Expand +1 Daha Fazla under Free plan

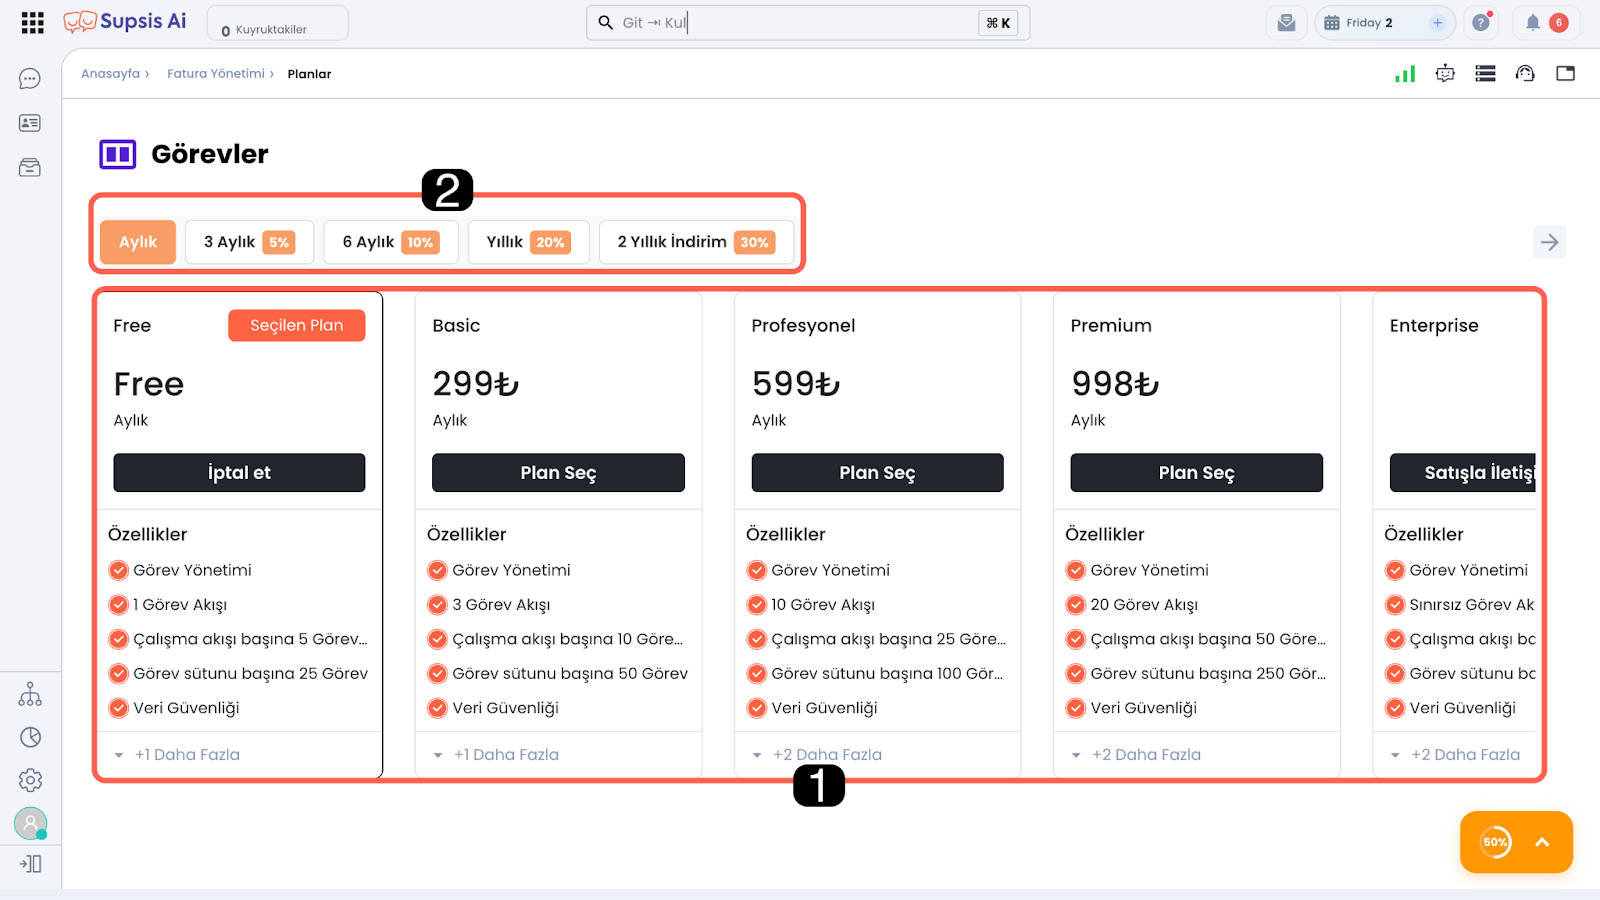click(187, 755)
